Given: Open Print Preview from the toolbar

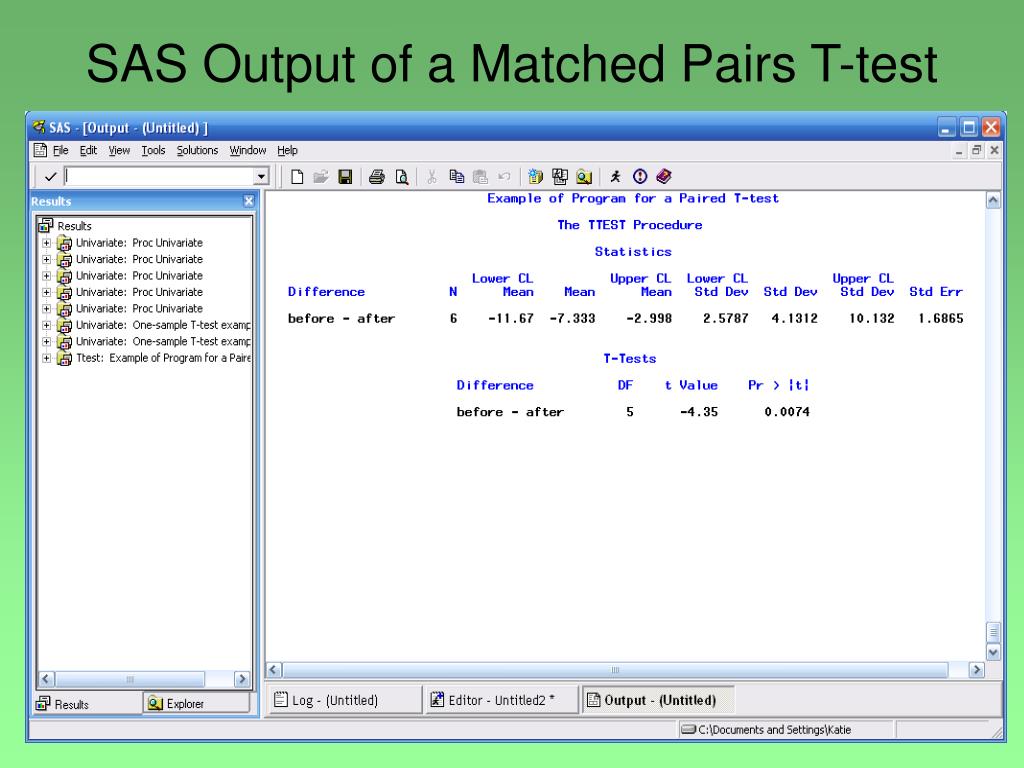Looking at the screenshot, I should [x=401, y=177].
